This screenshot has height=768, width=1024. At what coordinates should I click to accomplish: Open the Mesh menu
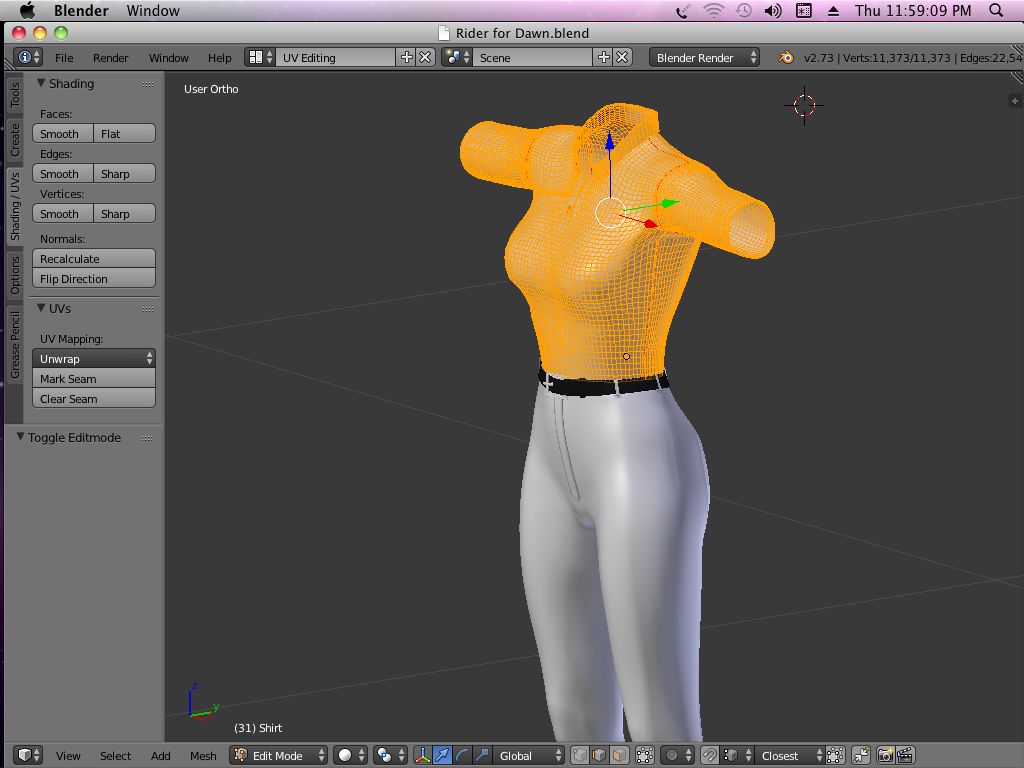(x=203, y=756)
